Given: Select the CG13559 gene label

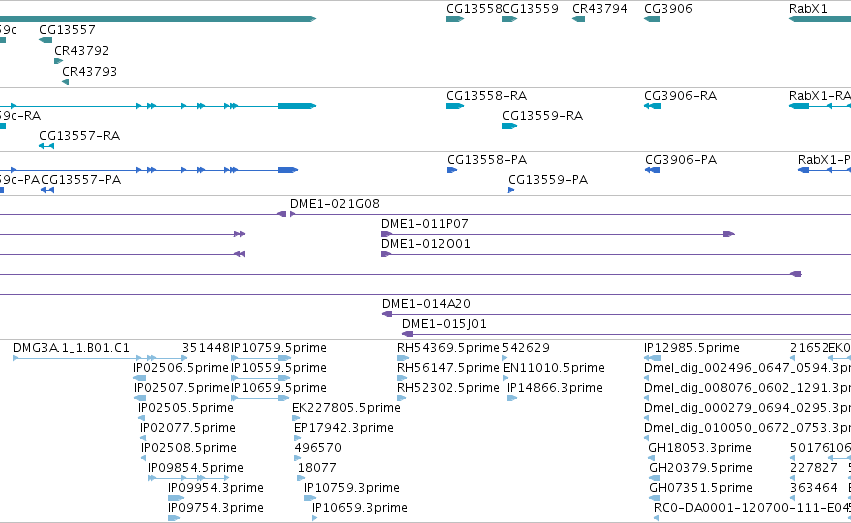Looking at the screenshot, I should (x=530, y=9).
